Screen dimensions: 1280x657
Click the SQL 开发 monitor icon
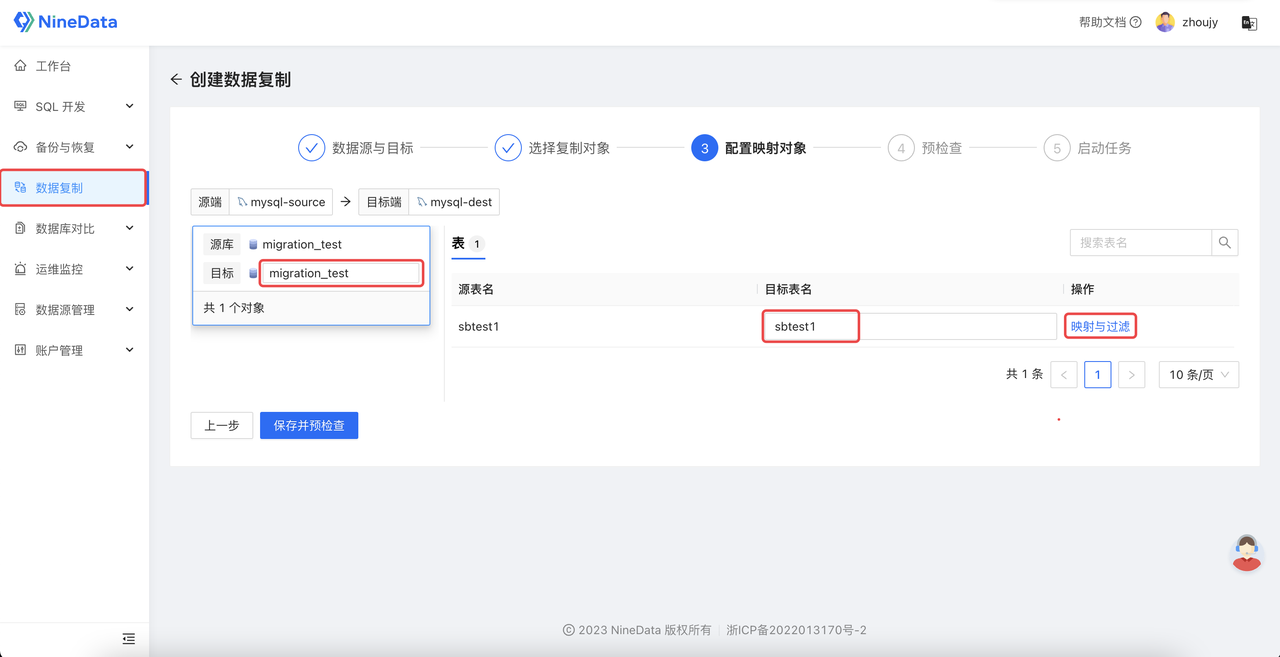pos(20,106)
